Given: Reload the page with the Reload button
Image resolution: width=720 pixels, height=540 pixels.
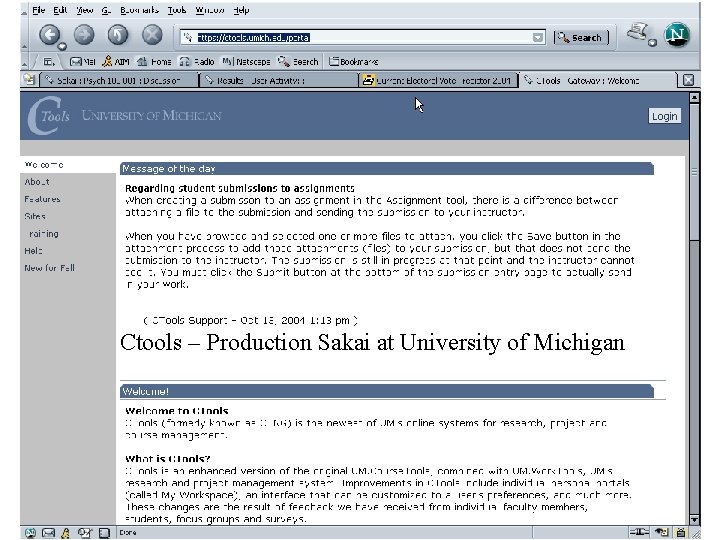Looking at the screenshot, I should (x=118, y=35).
